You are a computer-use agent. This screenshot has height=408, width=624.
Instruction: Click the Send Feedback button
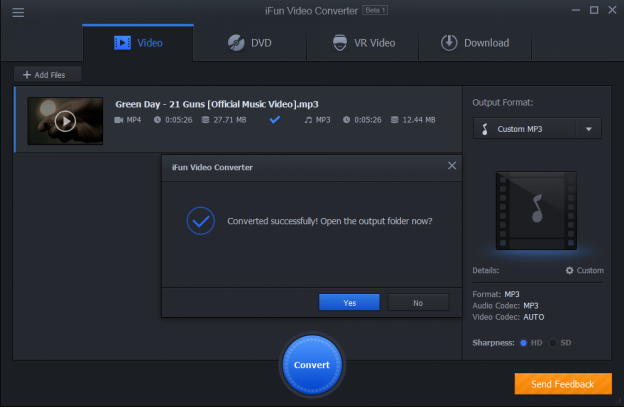pos(563,384)
